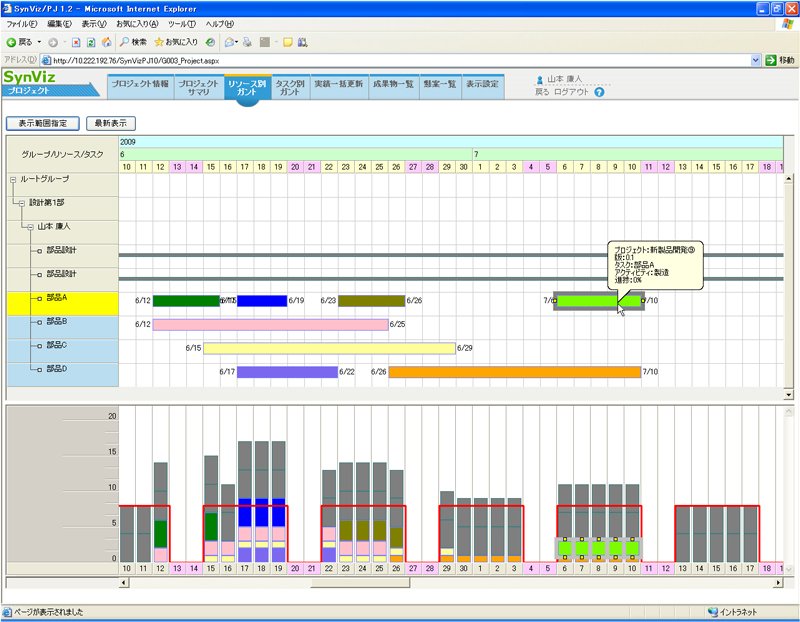Open the History icon in toolbar
Viewport: 800px width, 622px height.
tap(210, 42)
